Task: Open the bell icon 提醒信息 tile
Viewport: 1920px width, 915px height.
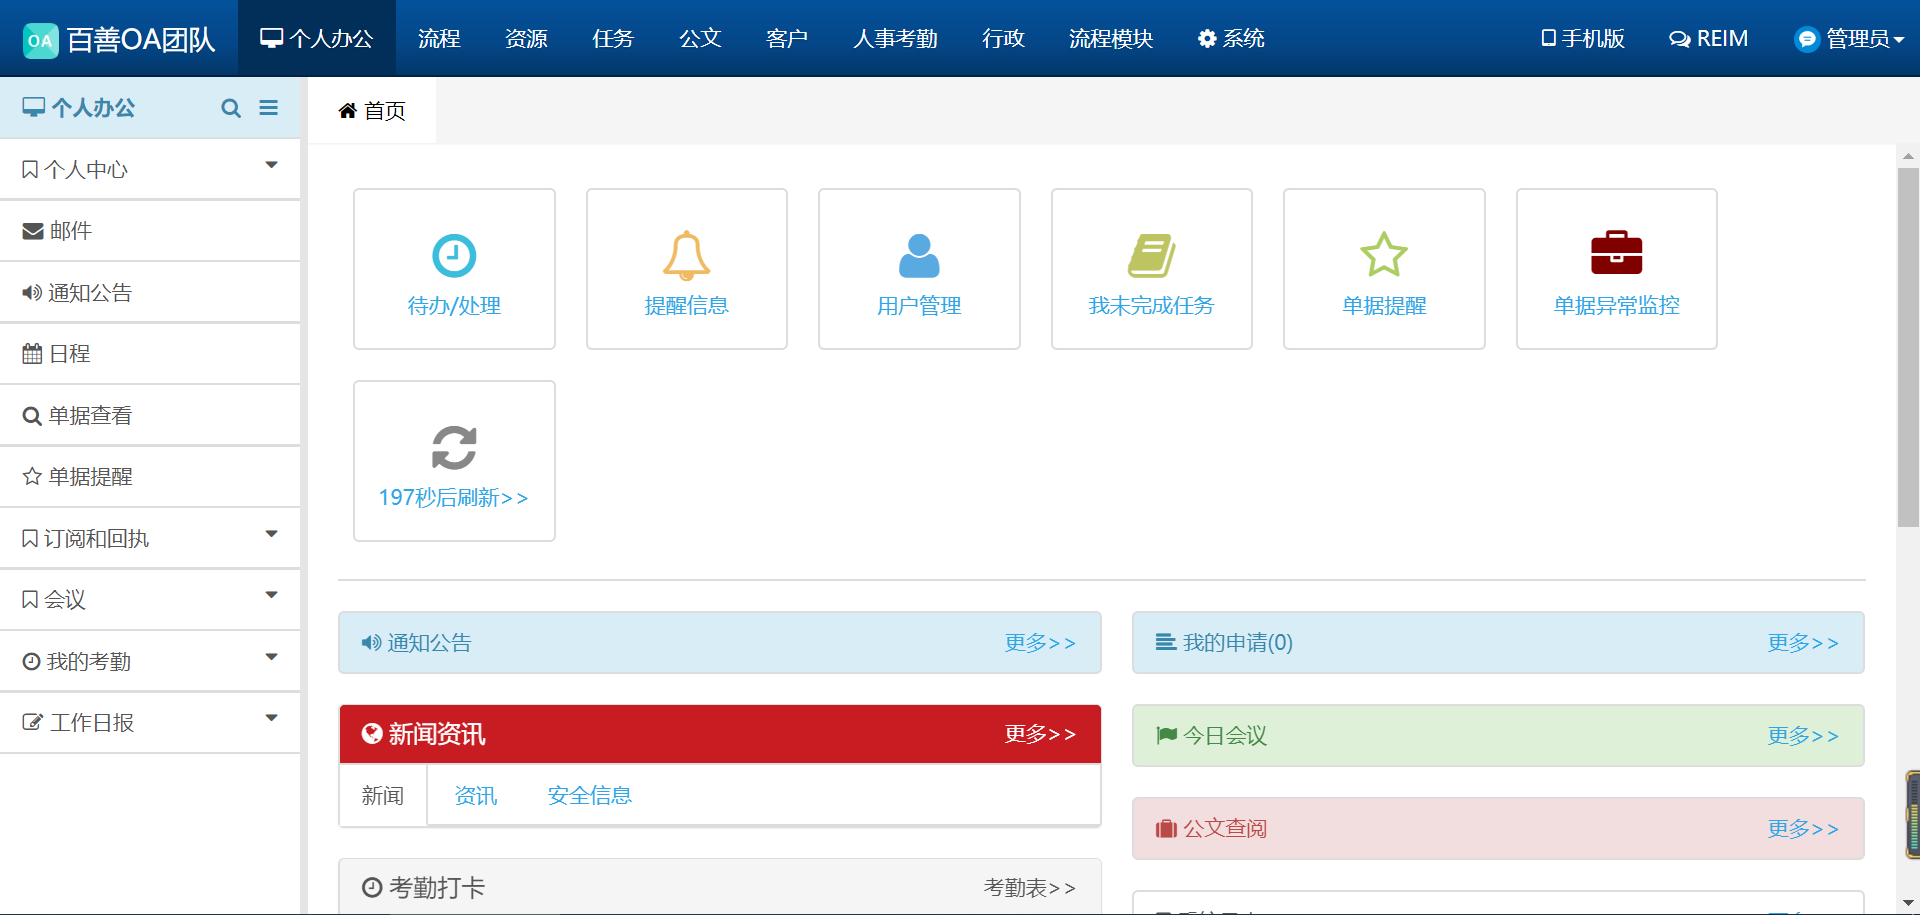Action: [686, 256]
